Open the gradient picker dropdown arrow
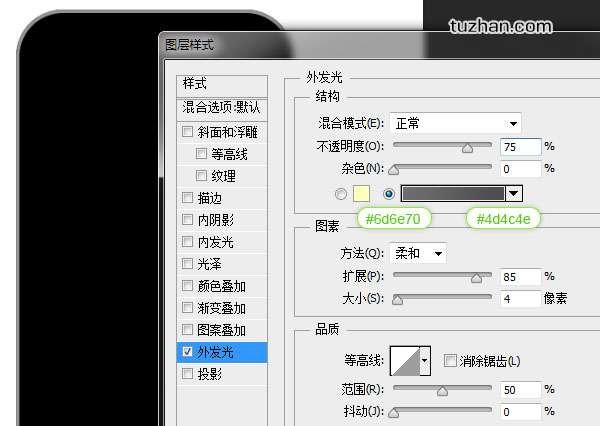 (x=514, y=194)
